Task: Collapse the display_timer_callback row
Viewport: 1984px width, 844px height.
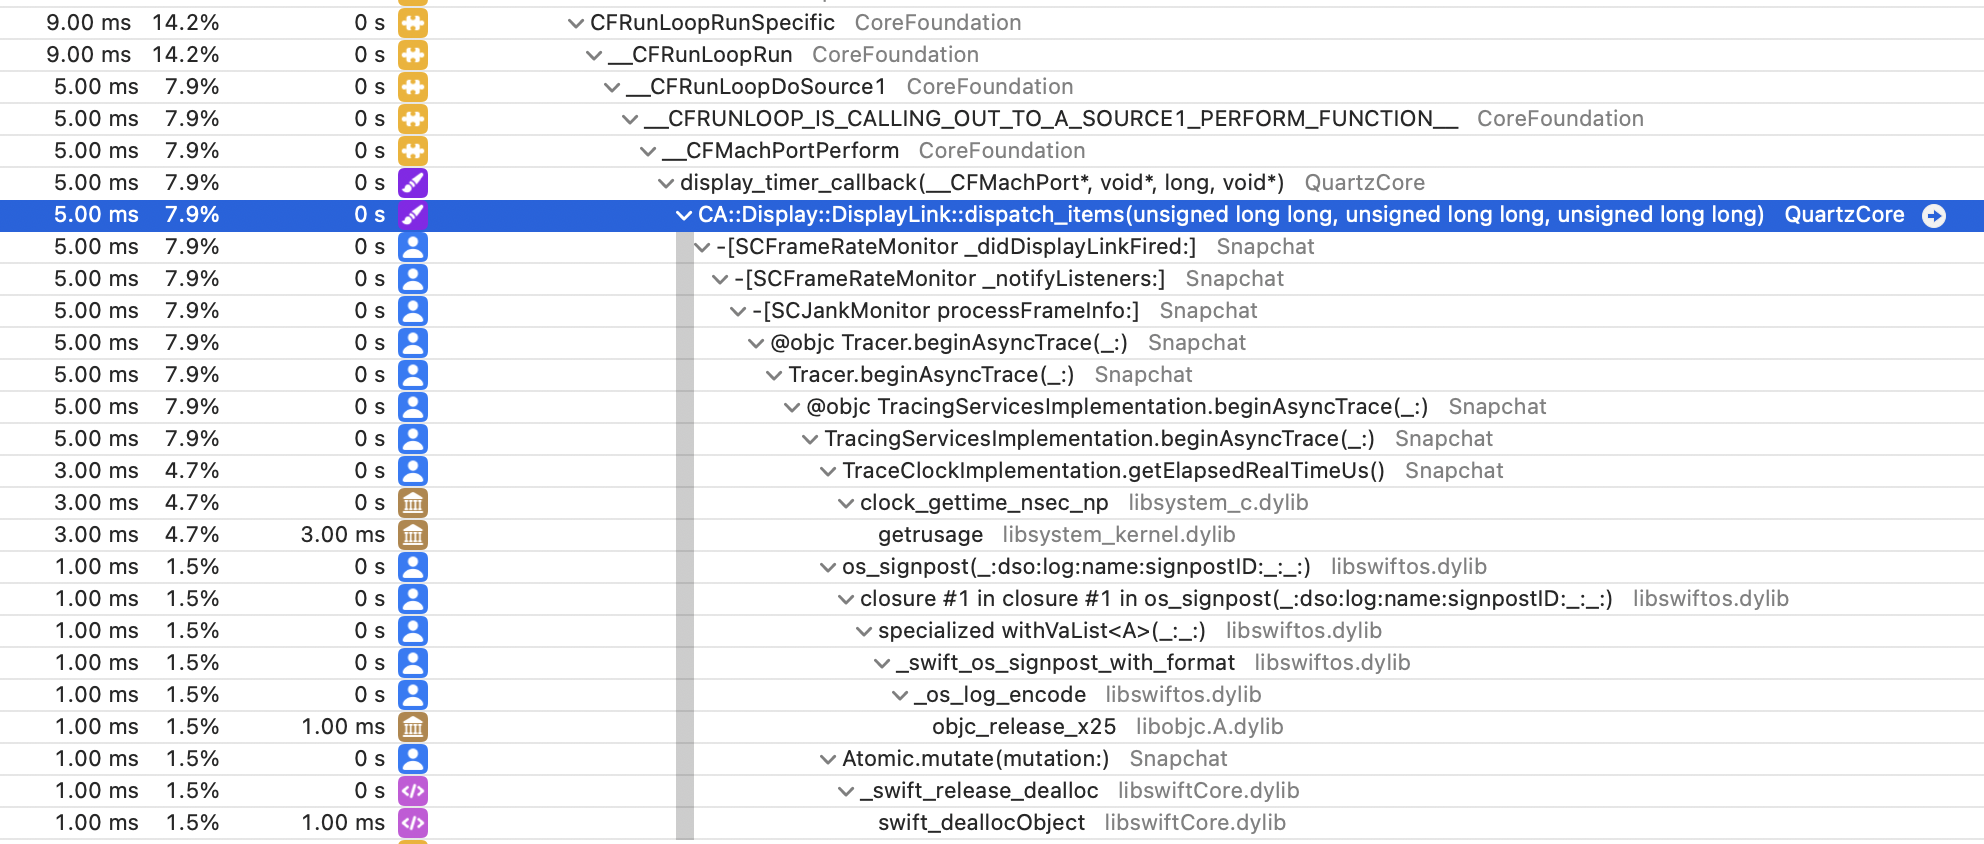Action: pyautogui.click(x=666, y=183)
